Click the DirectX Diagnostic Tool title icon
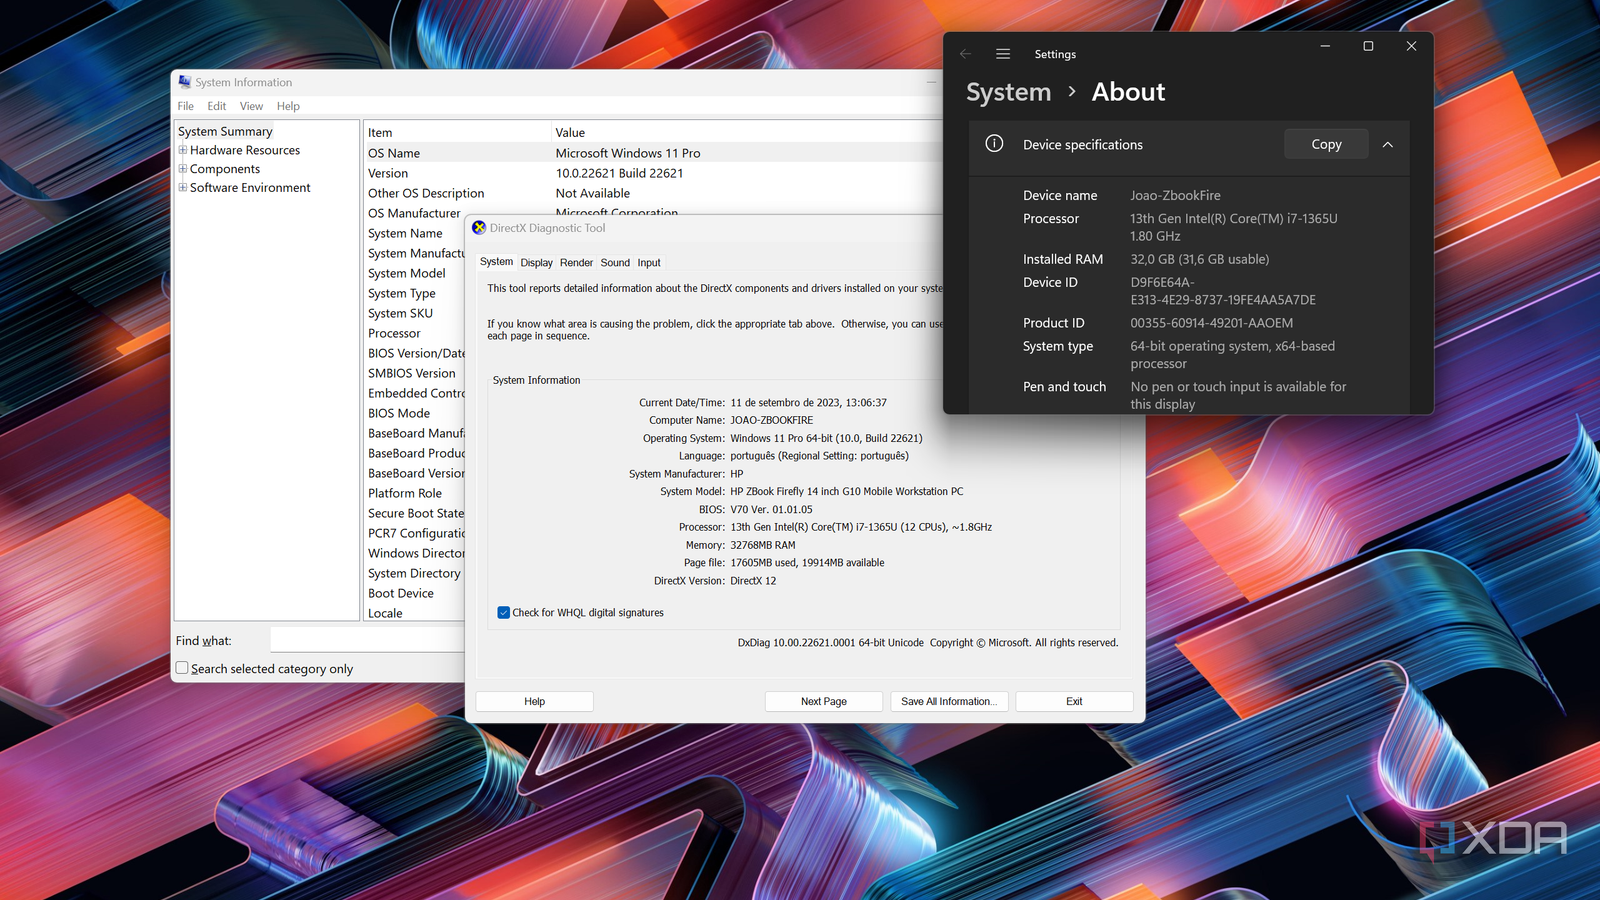 pyautogui.click(x=479, y=228)
